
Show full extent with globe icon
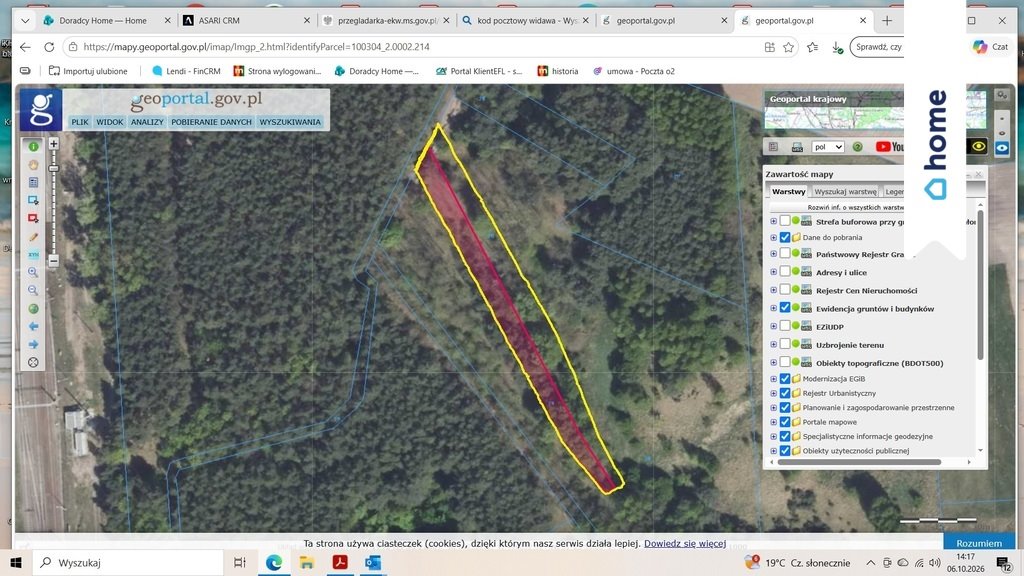[33, 308]
